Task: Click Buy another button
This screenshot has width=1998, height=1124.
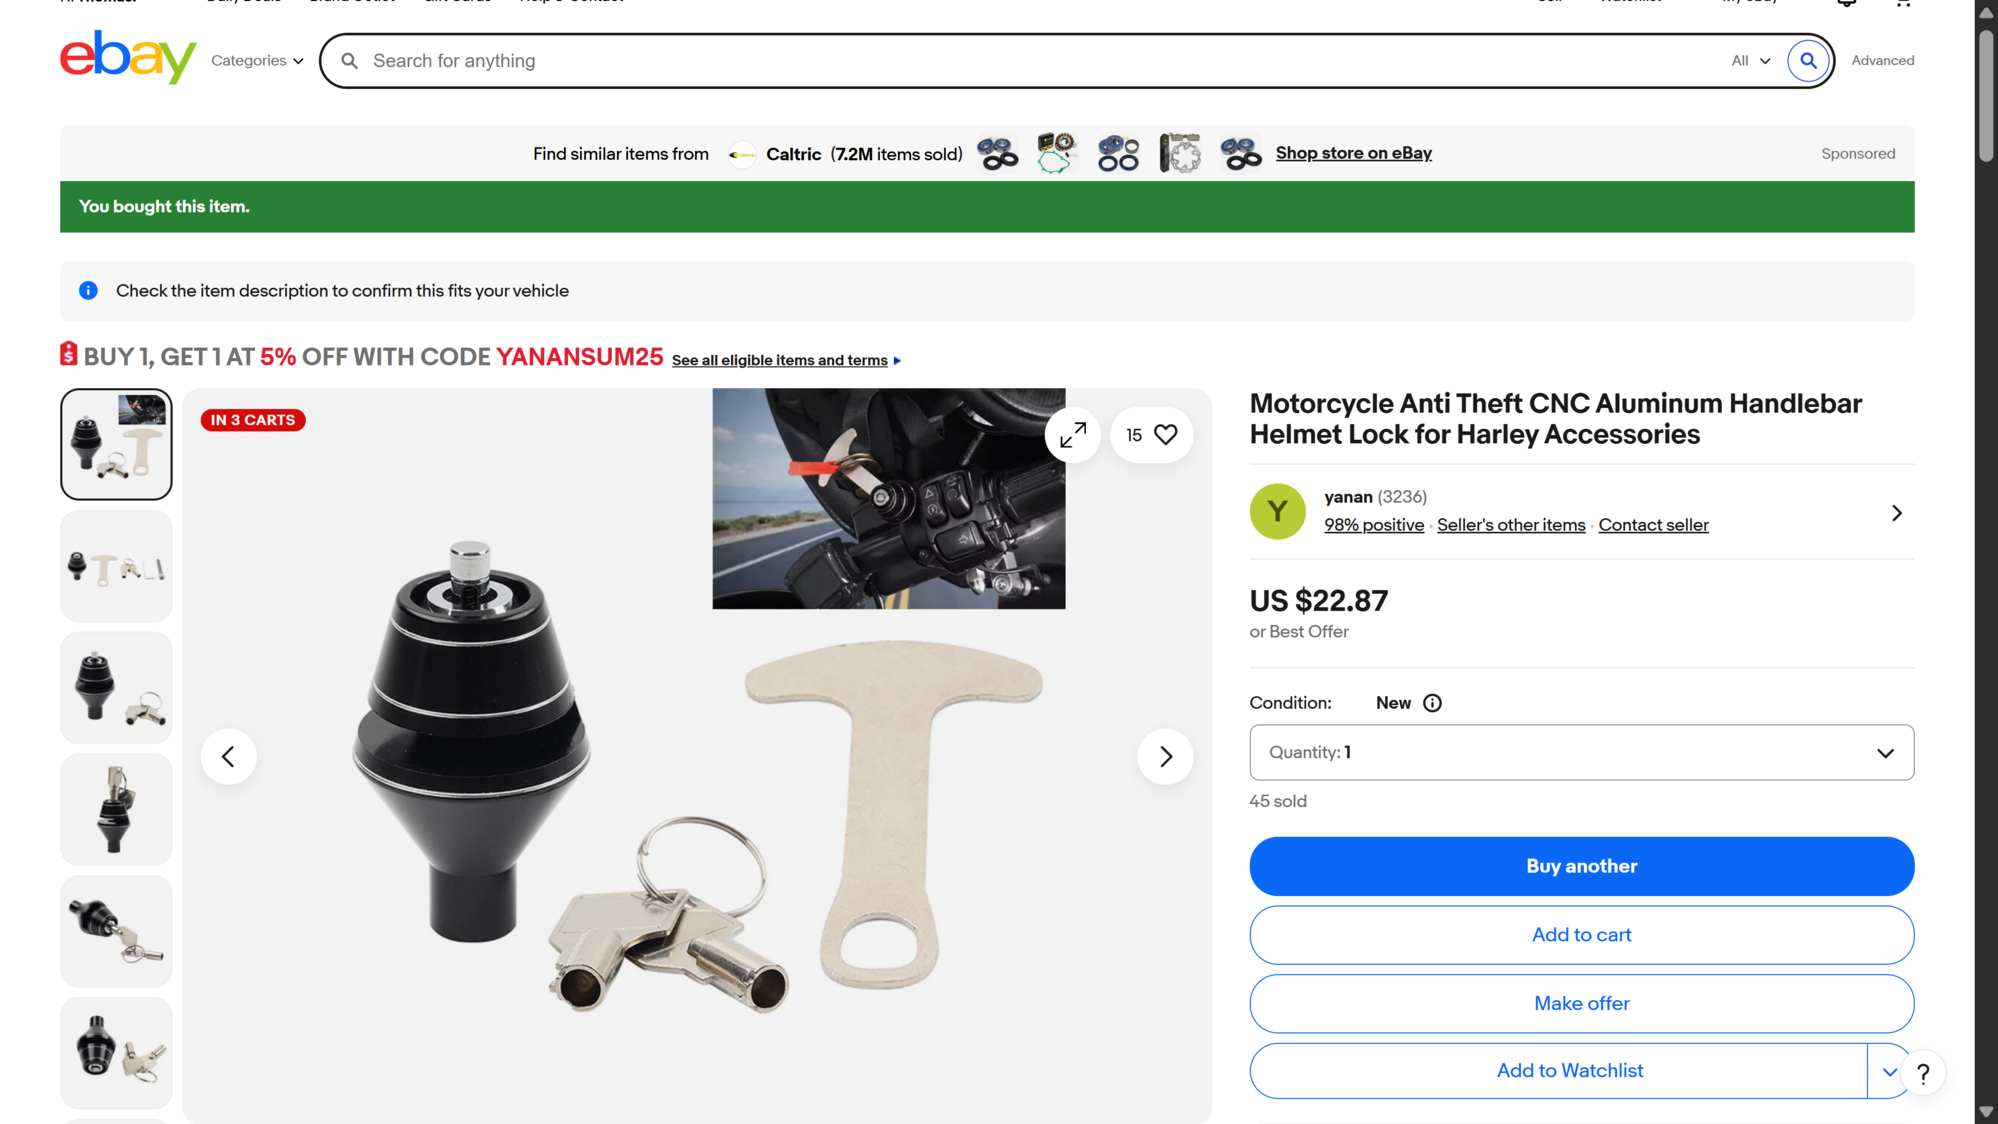Action: [x=1581, y=866]
